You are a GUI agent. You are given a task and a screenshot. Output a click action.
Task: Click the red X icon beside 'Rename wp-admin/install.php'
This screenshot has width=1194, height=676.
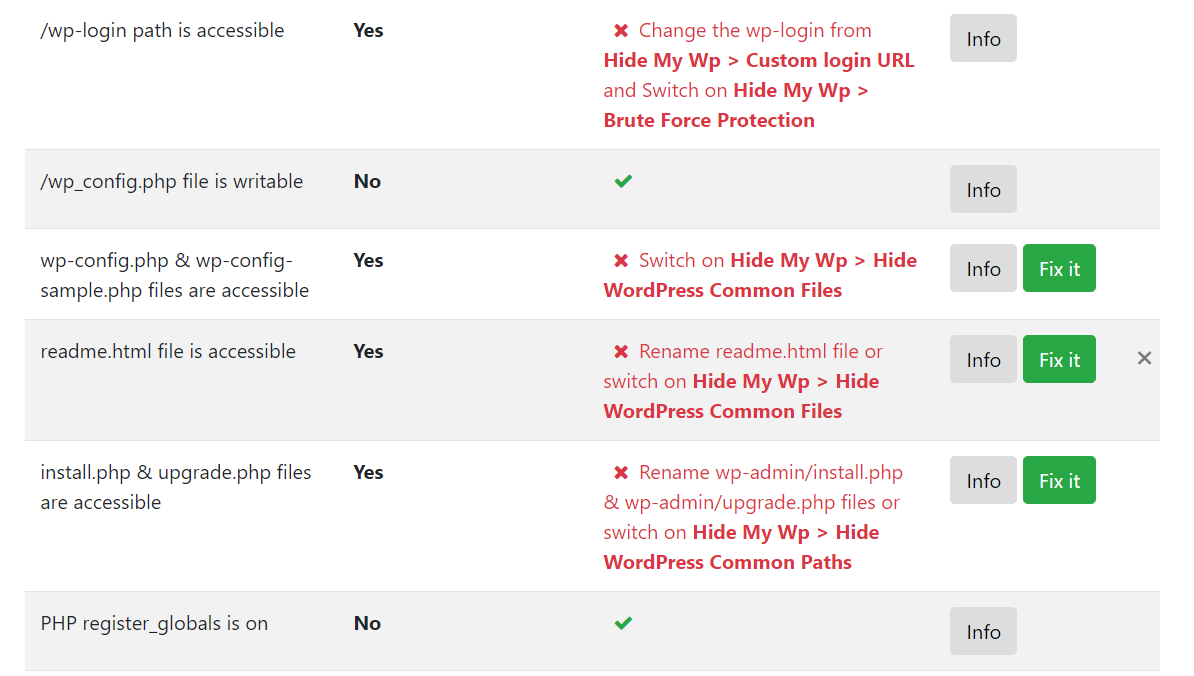[x=621, y=473]
